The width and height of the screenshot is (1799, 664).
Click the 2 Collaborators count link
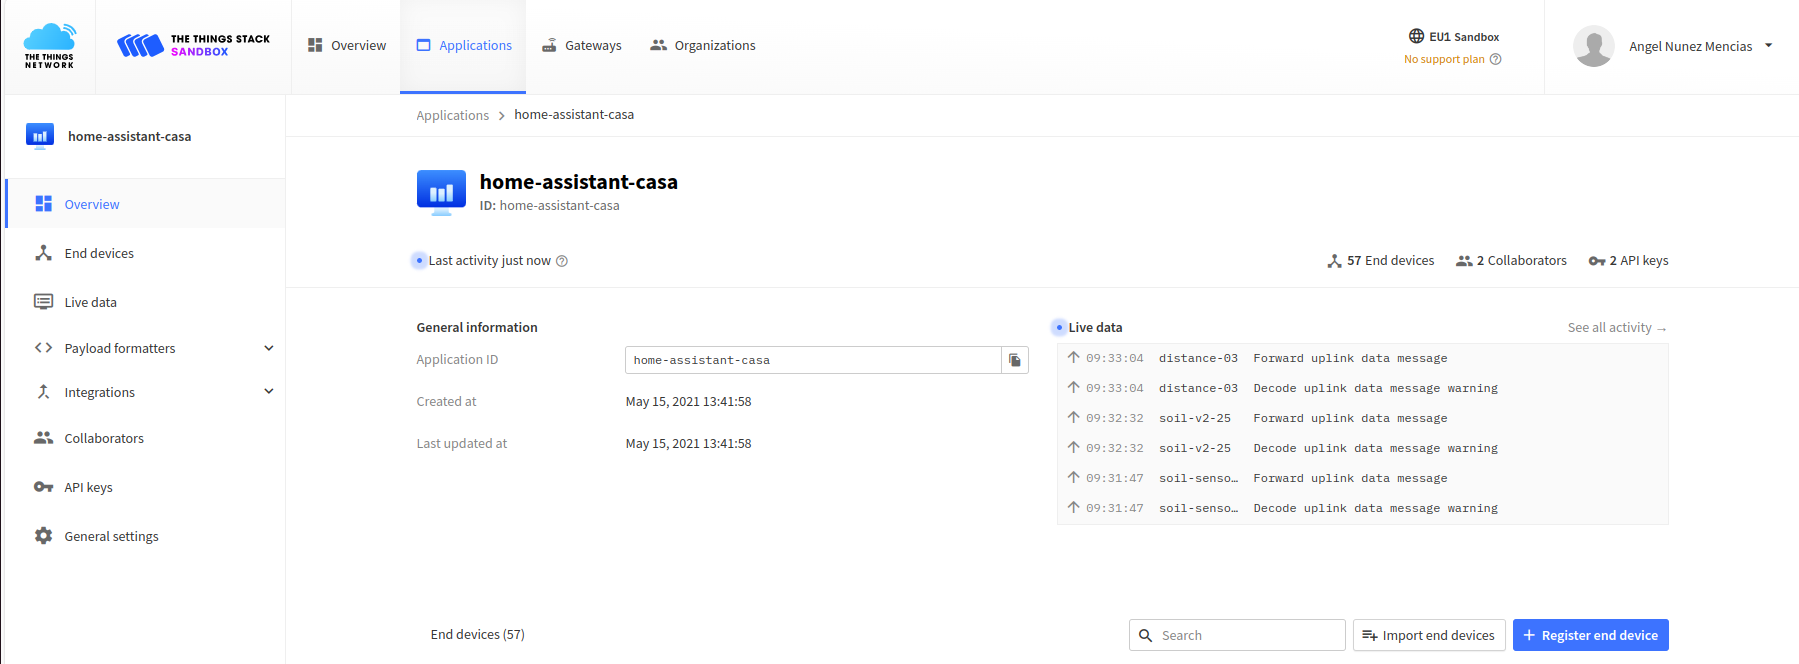pos(1511,261)
